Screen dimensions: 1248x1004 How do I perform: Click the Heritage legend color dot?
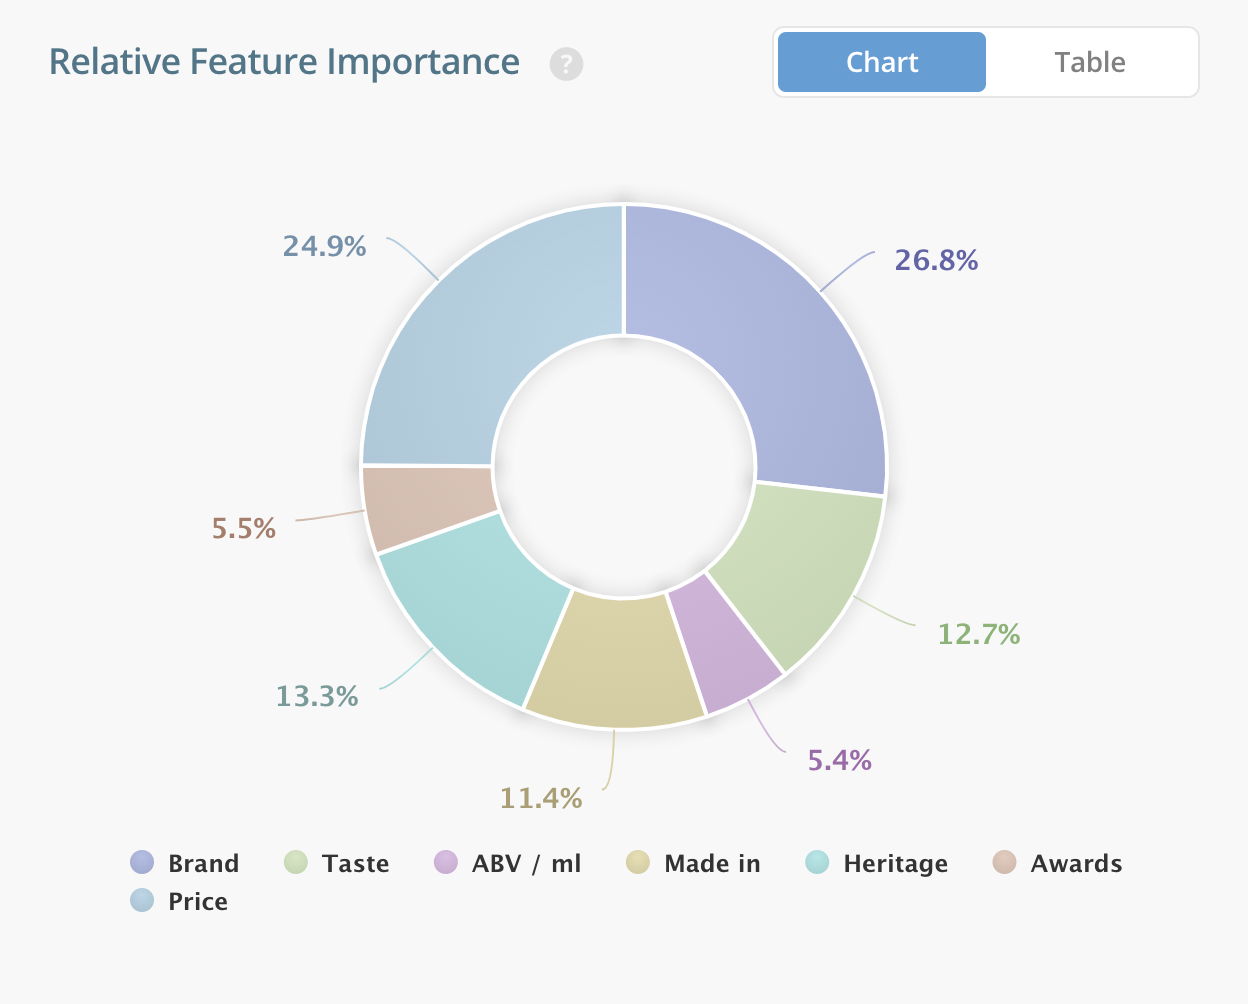[x=817, y=862]
